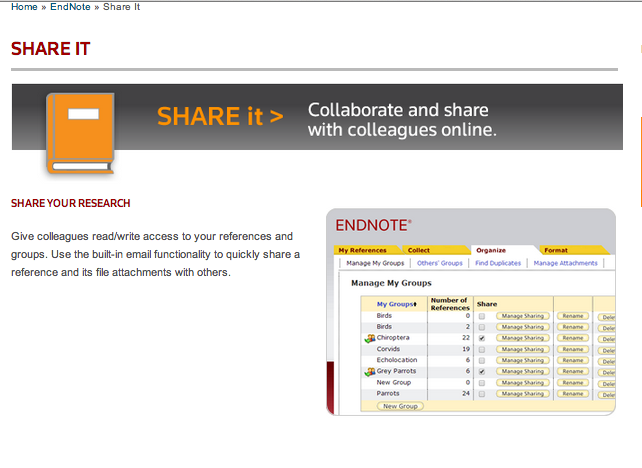Click the 'Parrots' group name in last row
The width and height of the screenshot is (642, 468).
tap(388, 393)
